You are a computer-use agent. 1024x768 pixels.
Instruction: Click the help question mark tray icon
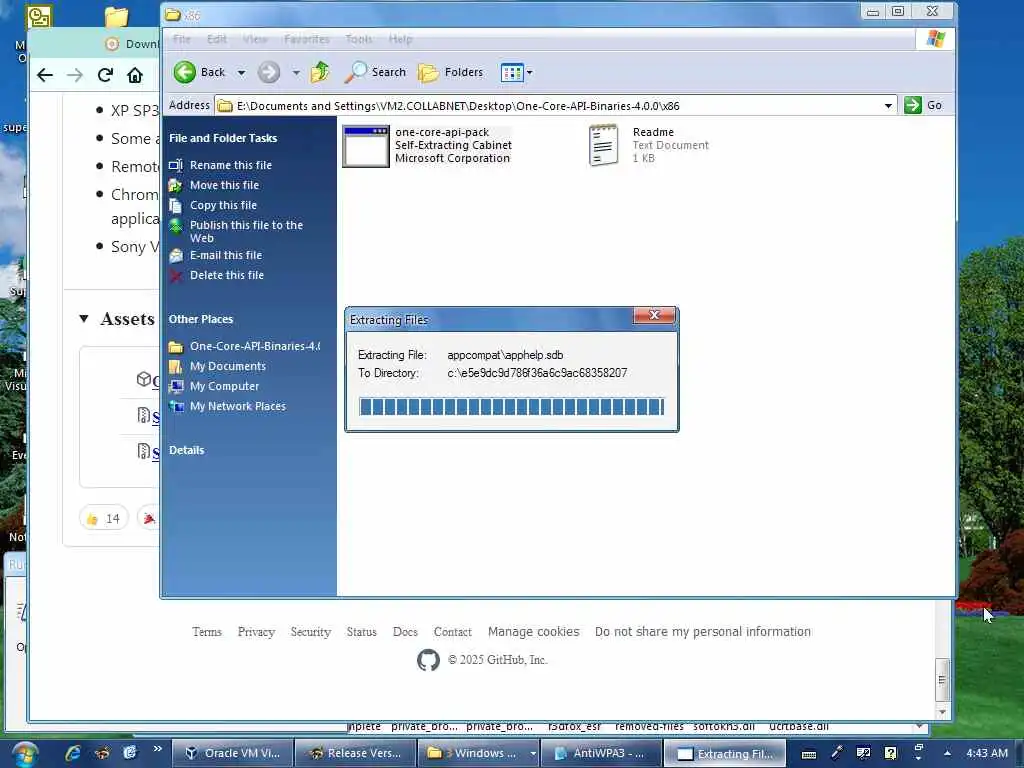click(x=891, y=753)
